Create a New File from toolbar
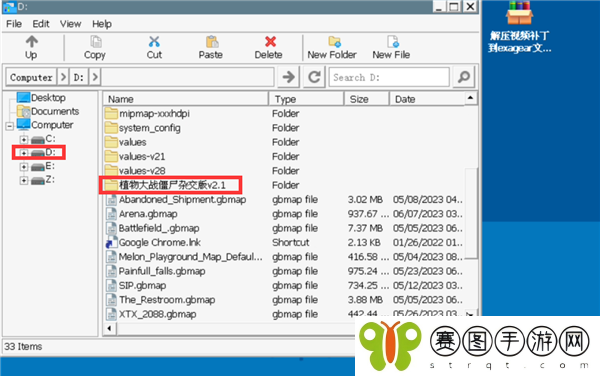This screenshot has height=376, width=600. [391, 47]
